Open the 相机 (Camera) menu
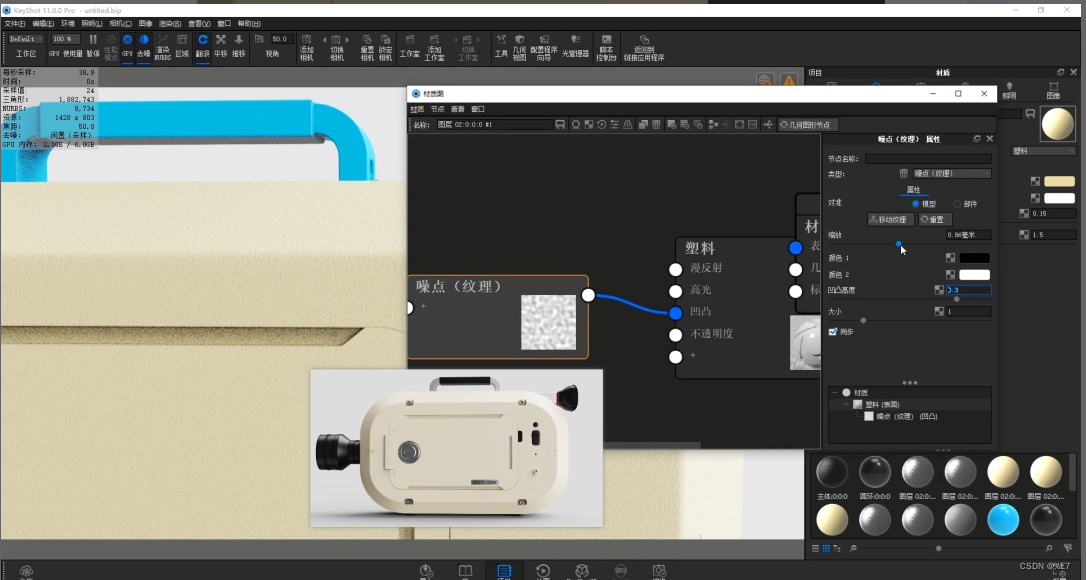The width and height of the screenshot is (1086, 580). click(121, 24)
